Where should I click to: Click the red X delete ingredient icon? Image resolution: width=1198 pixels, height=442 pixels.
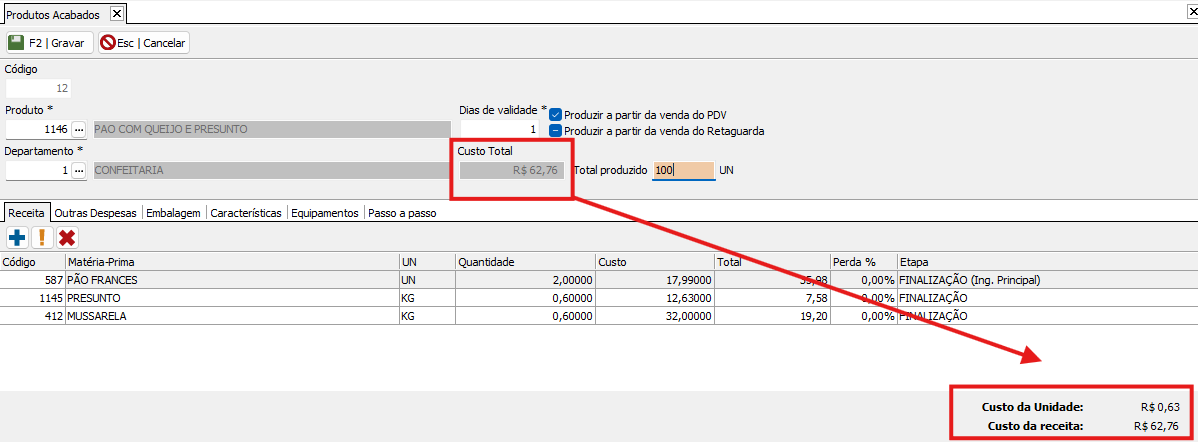pyautogui.click(x=67, y=237)
